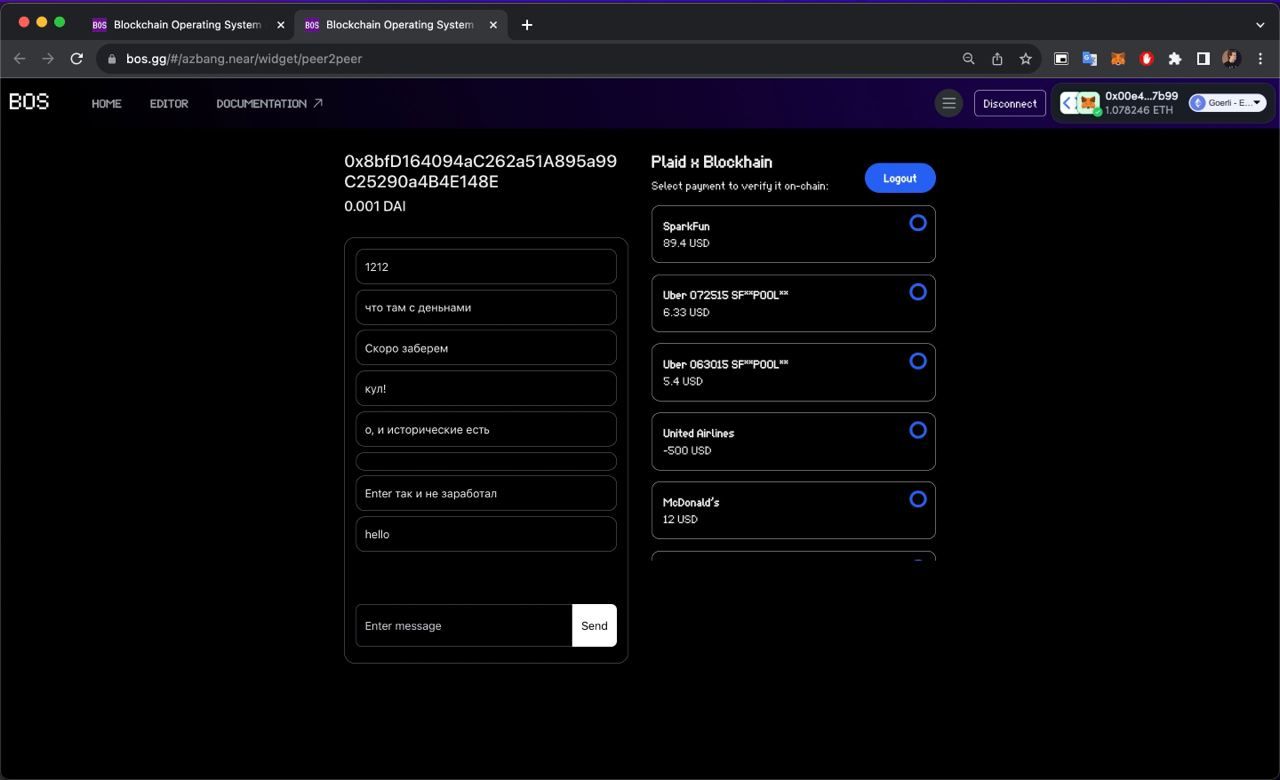Click the lock icon in the address bar
The width and height of the screenshot is (1280, 780).
[111, 59]
